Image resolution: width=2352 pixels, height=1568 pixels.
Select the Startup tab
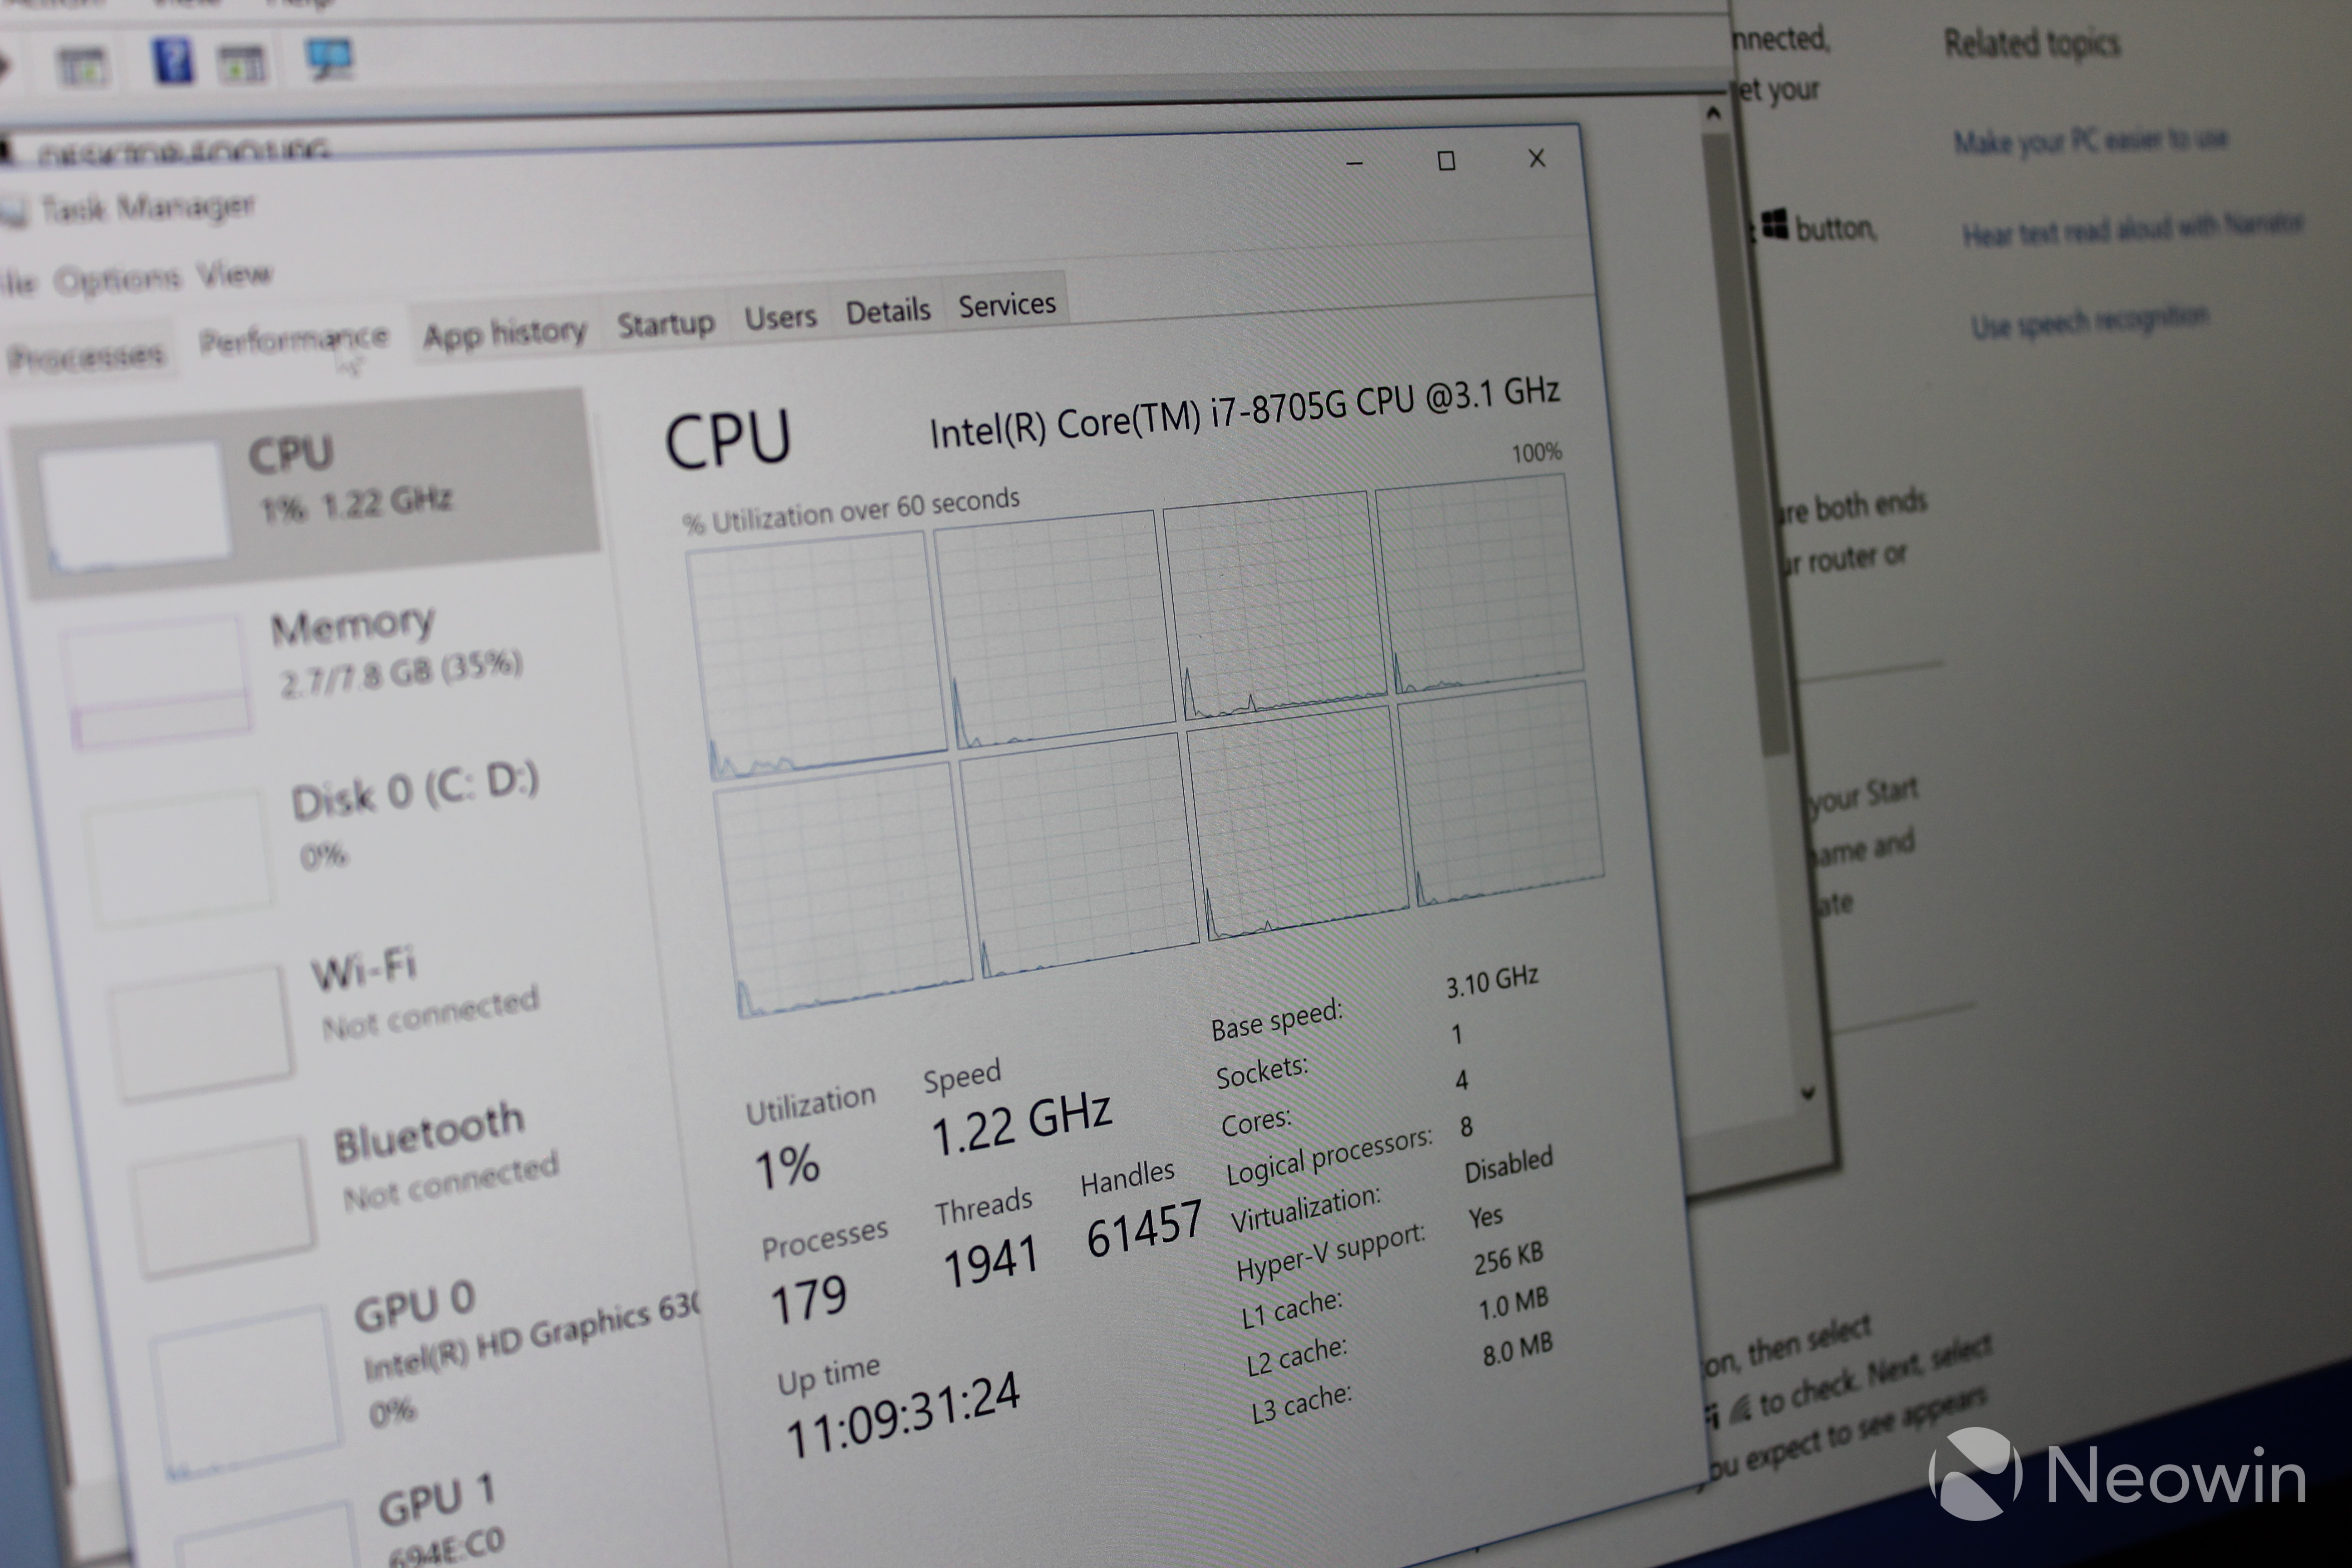(665, 323)
